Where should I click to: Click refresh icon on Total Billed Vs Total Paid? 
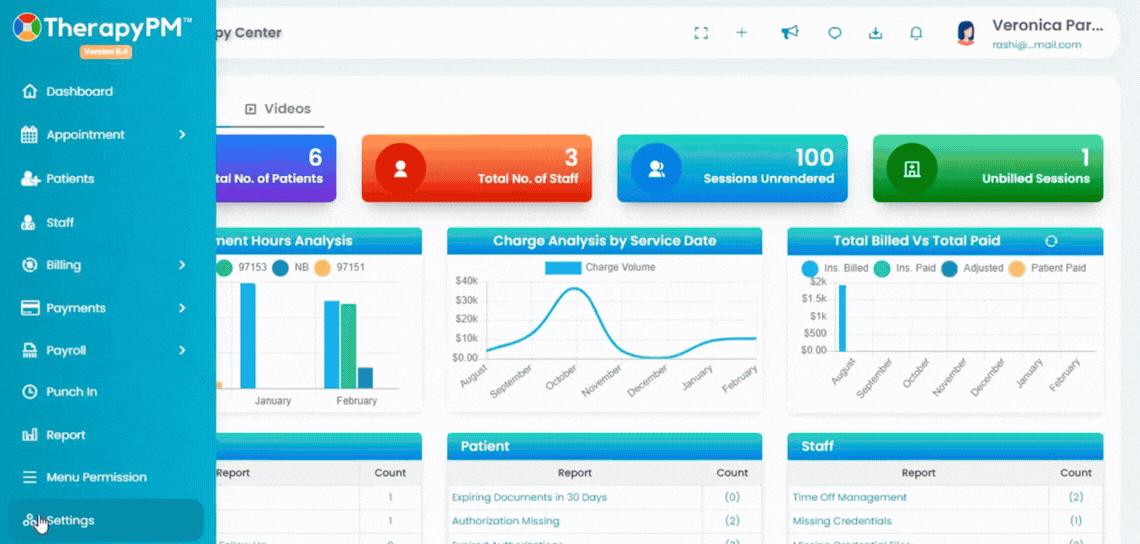point(1051,241)
